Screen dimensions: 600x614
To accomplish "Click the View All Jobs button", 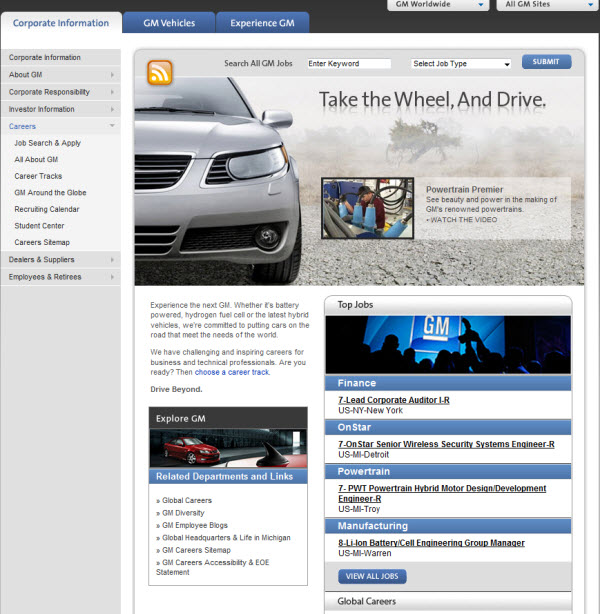I will (x=372, y=576).
